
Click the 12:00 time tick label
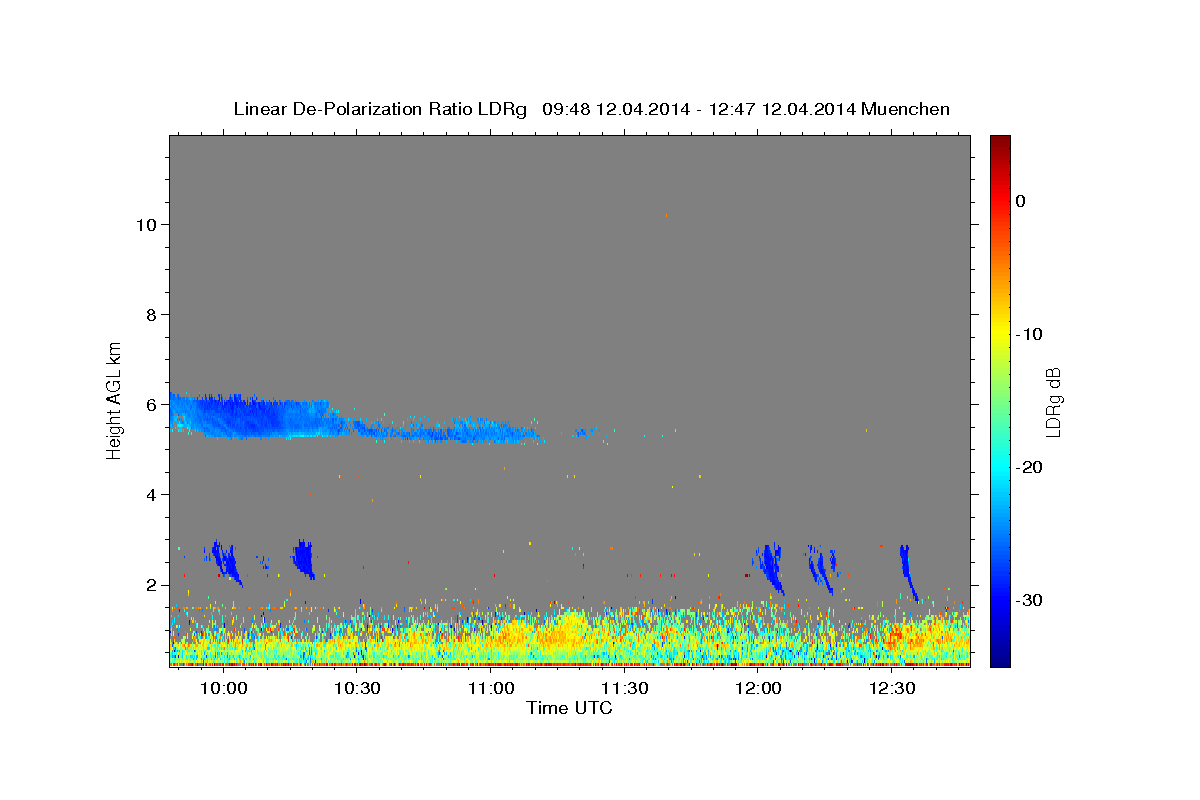(x=759, y=688)
